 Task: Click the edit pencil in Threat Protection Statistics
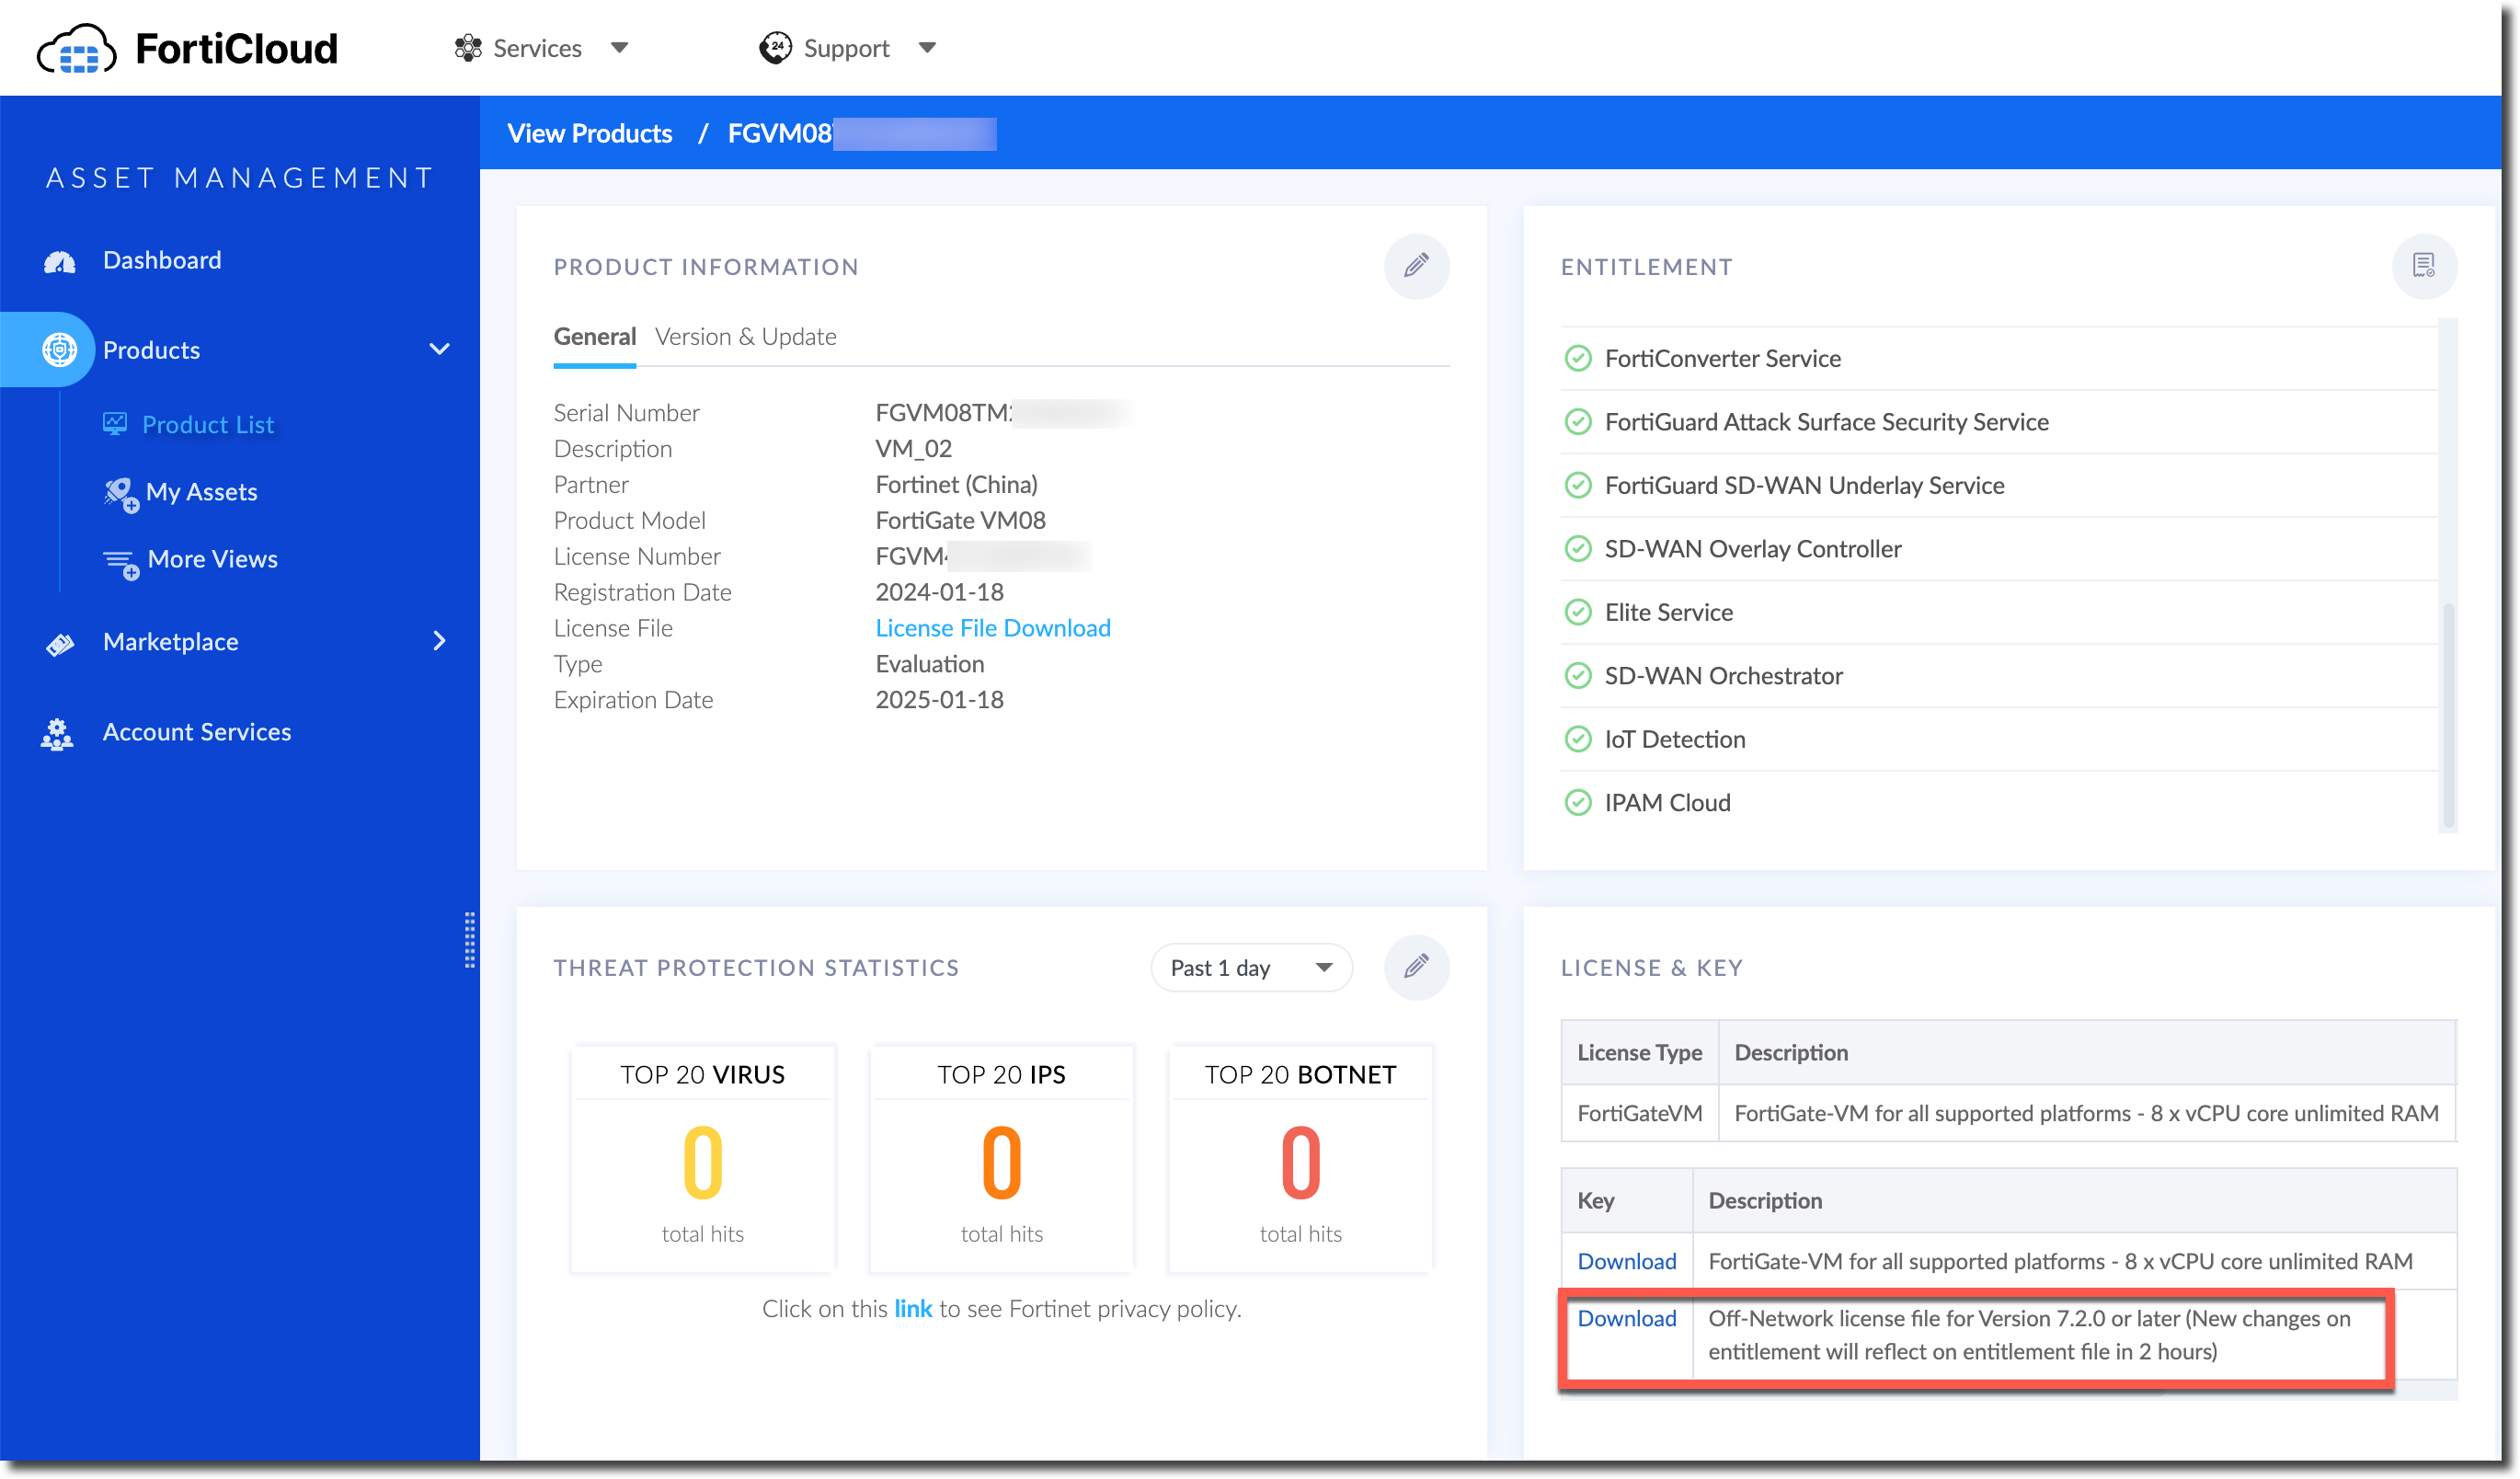tap(1415, 967)
